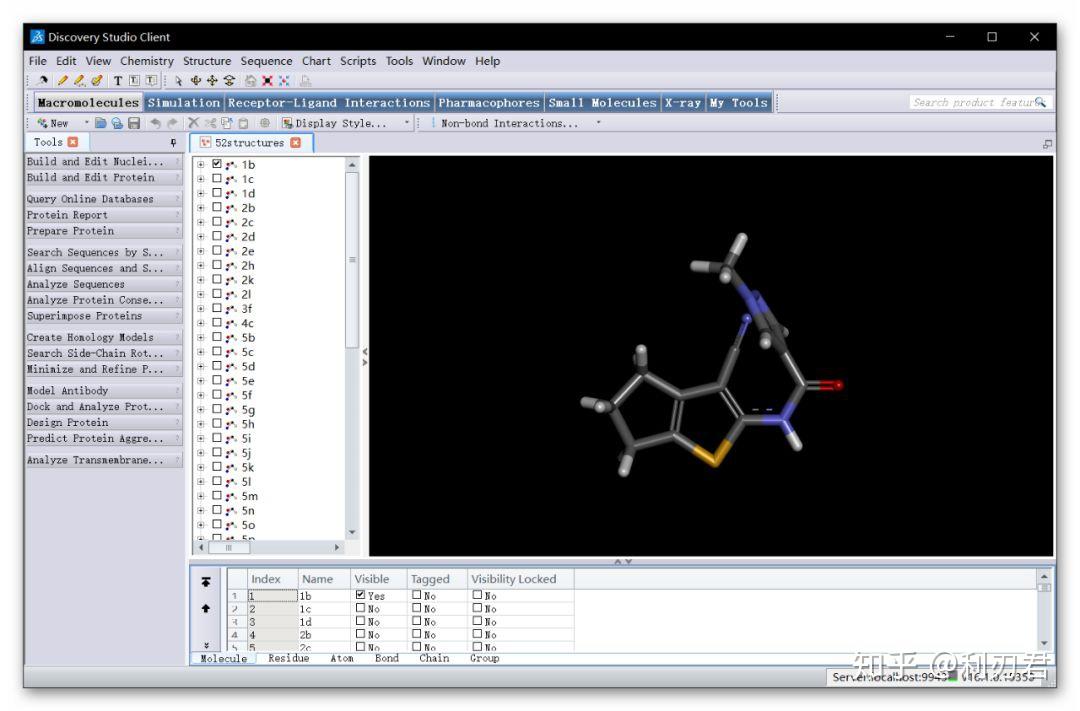Click the selection arrow tool
Screen dimensions: 1080x711
pos(178,80)
